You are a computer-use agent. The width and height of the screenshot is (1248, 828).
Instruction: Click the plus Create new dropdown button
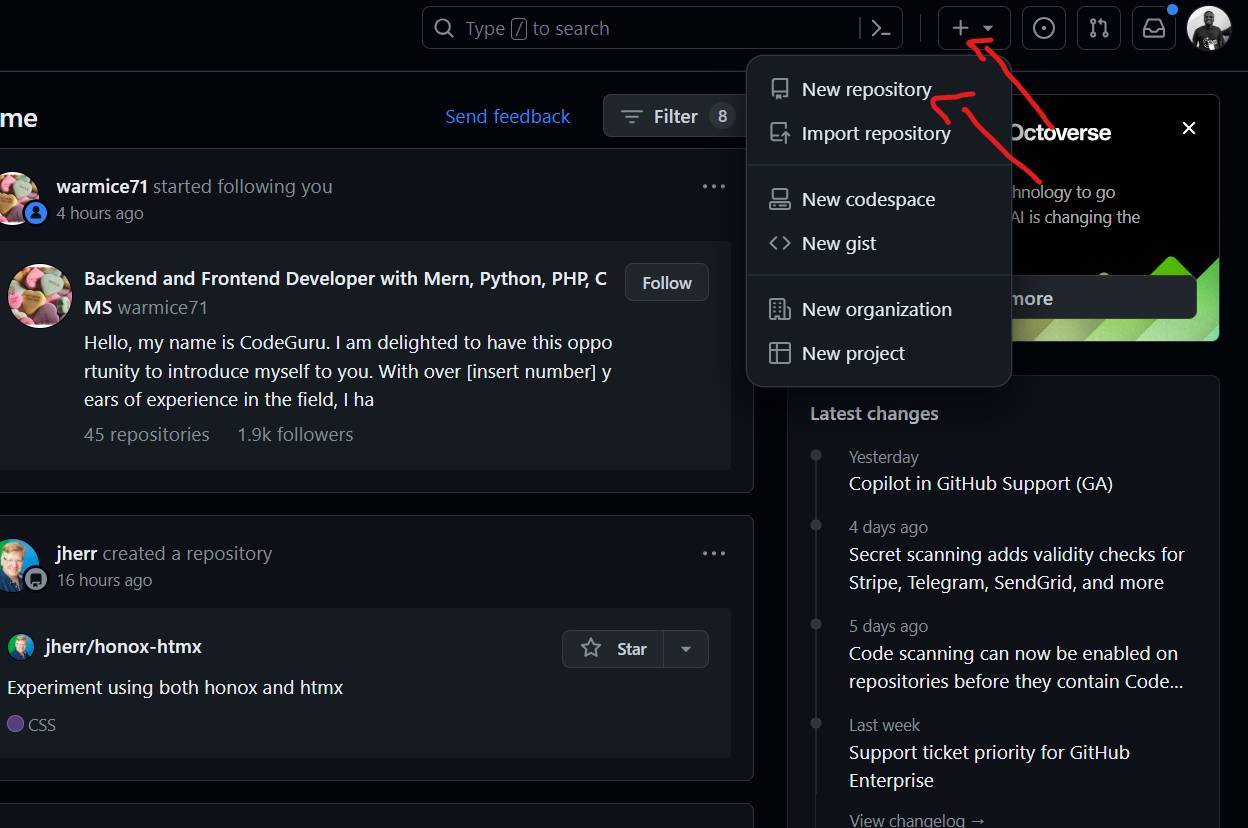[x=974, y=29]
